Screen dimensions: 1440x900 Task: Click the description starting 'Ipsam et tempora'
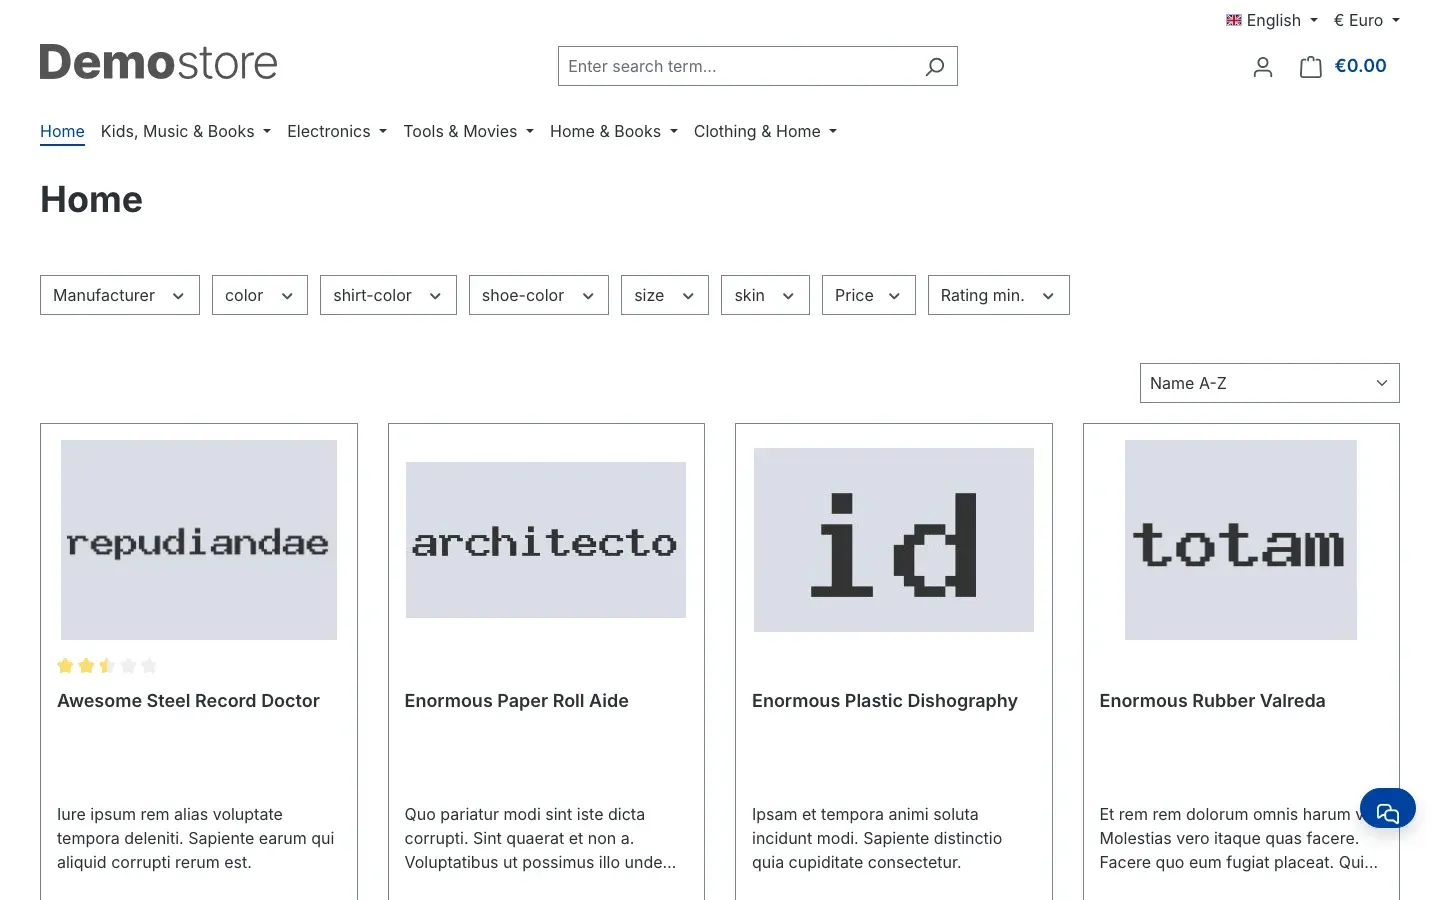[877, 838]
